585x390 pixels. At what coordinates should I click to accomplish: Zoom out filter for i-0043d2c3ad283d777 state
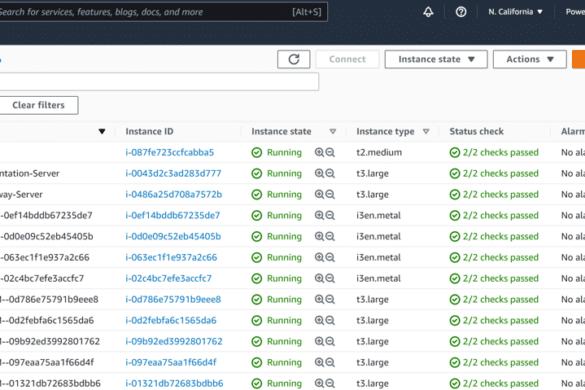(330, 173)
